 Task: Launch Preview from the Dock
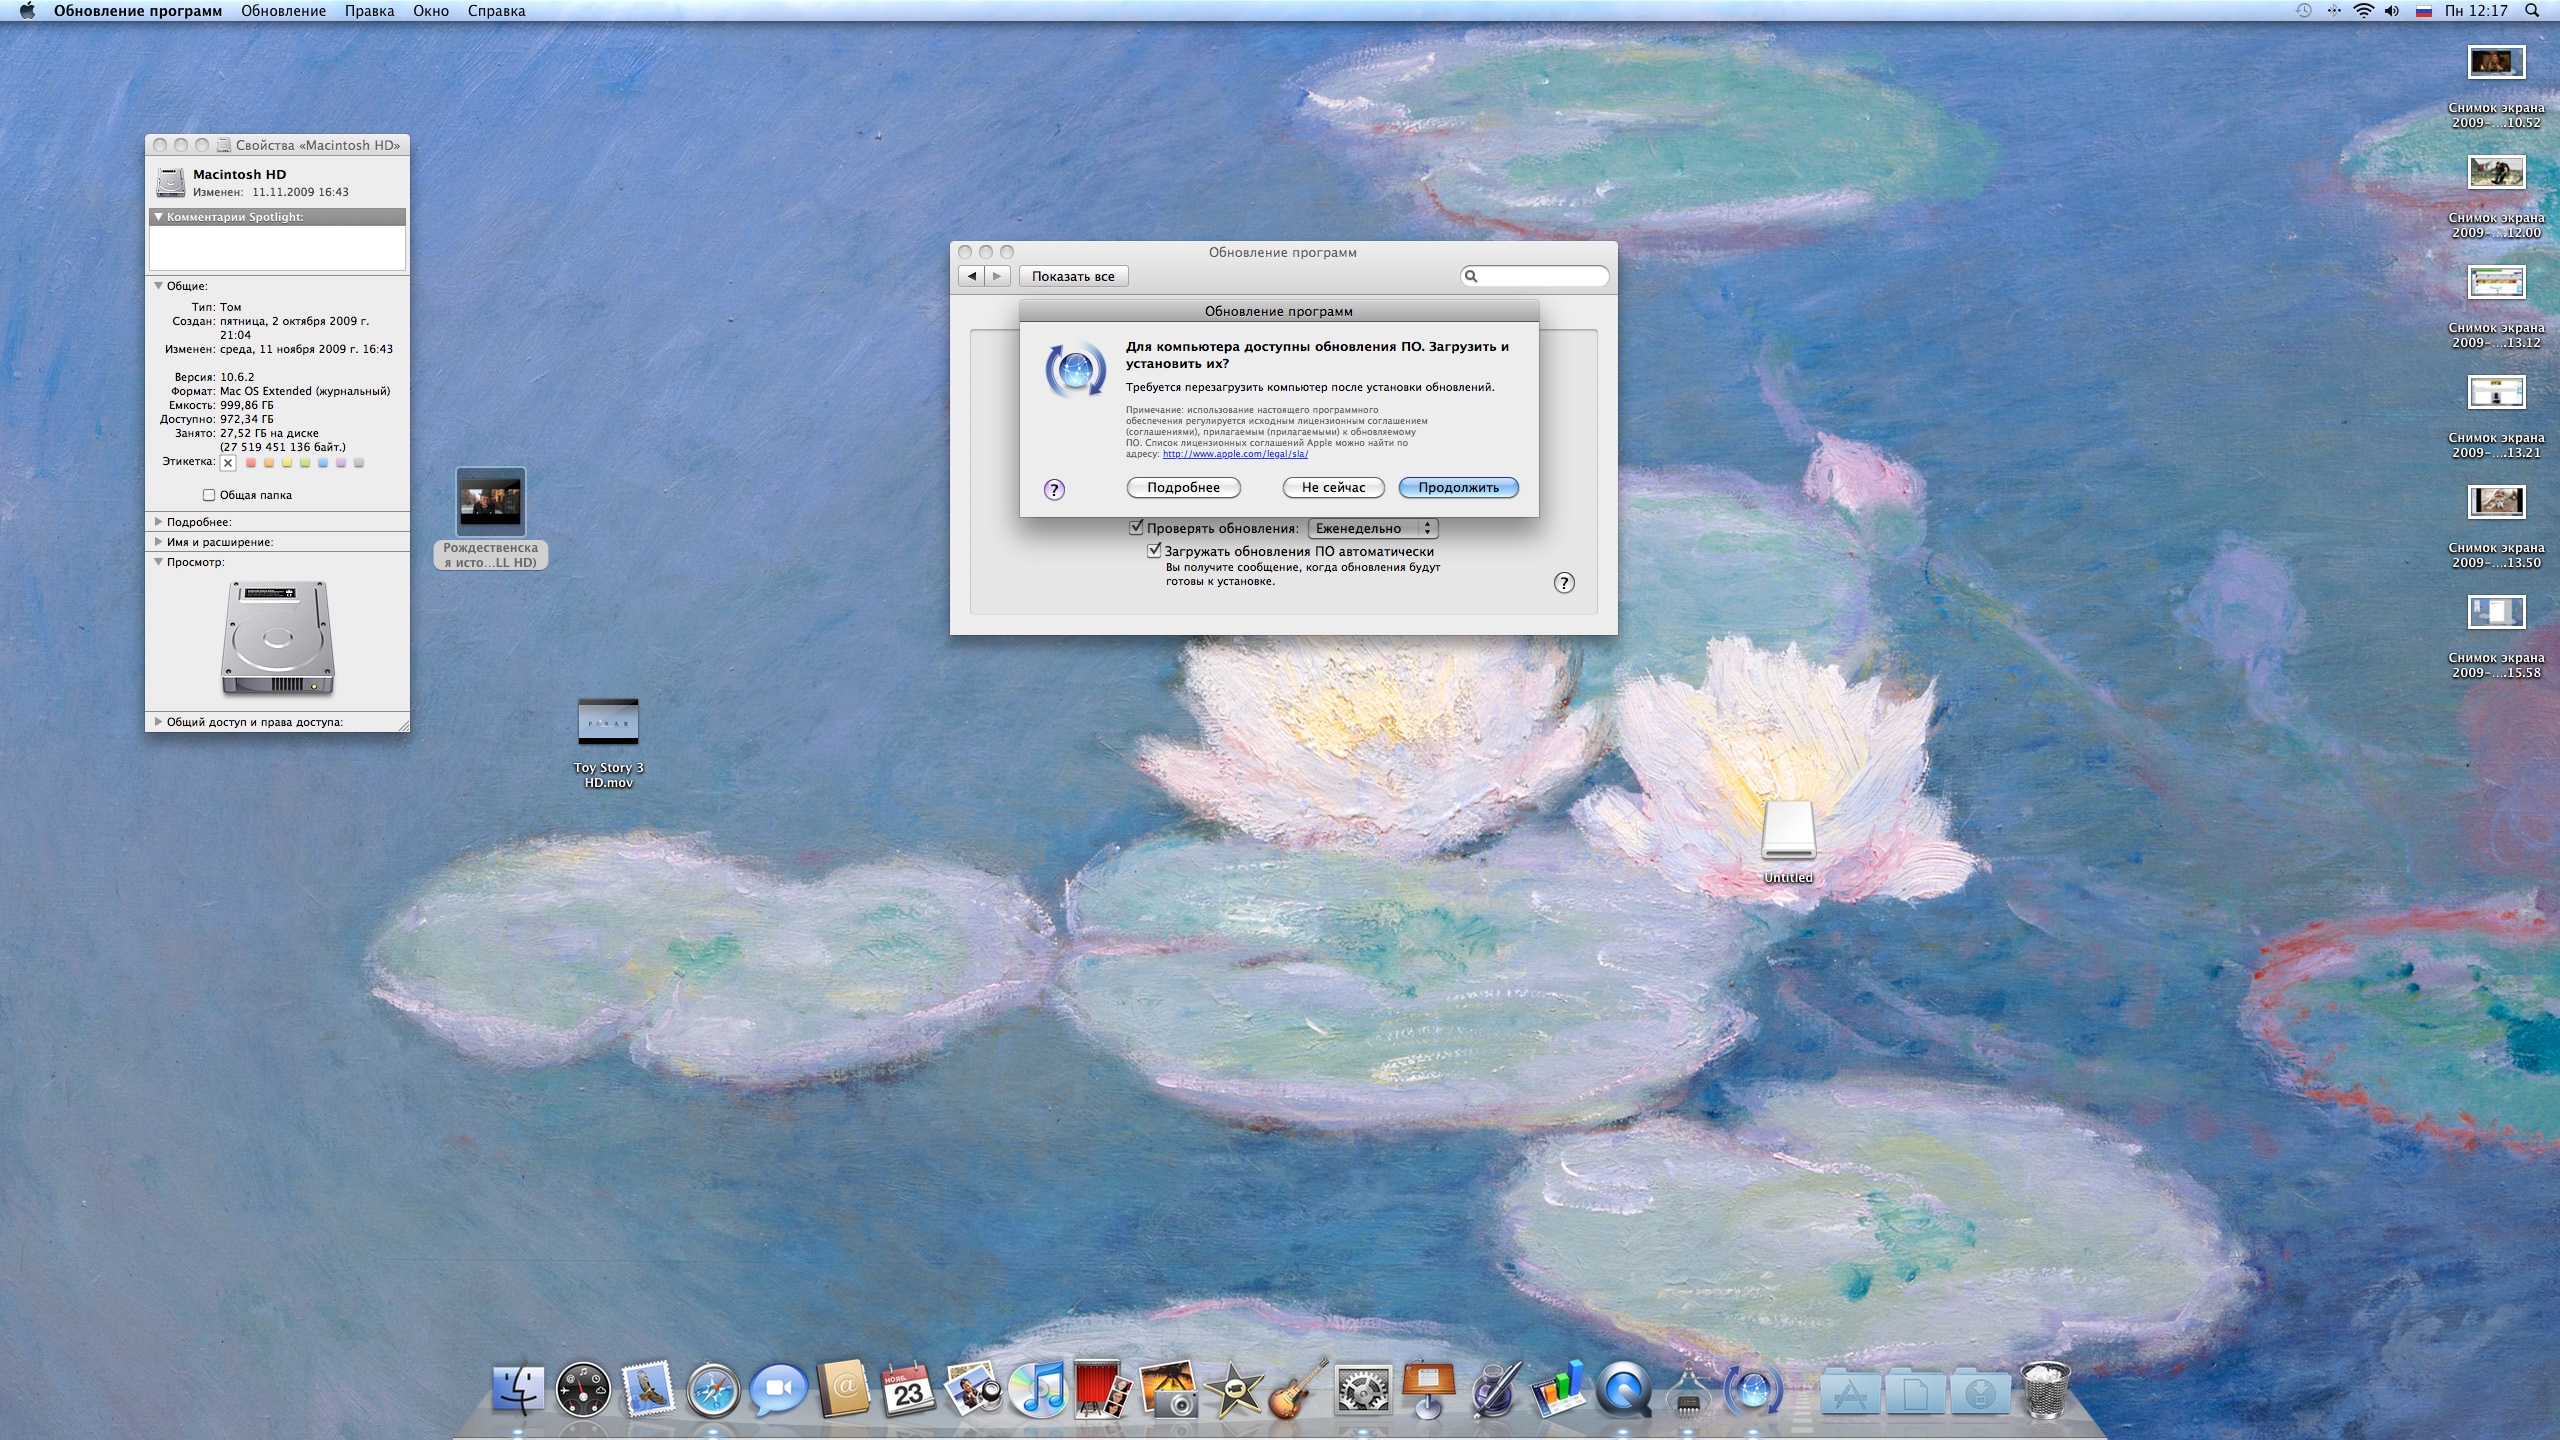(x=973, y=1390)
